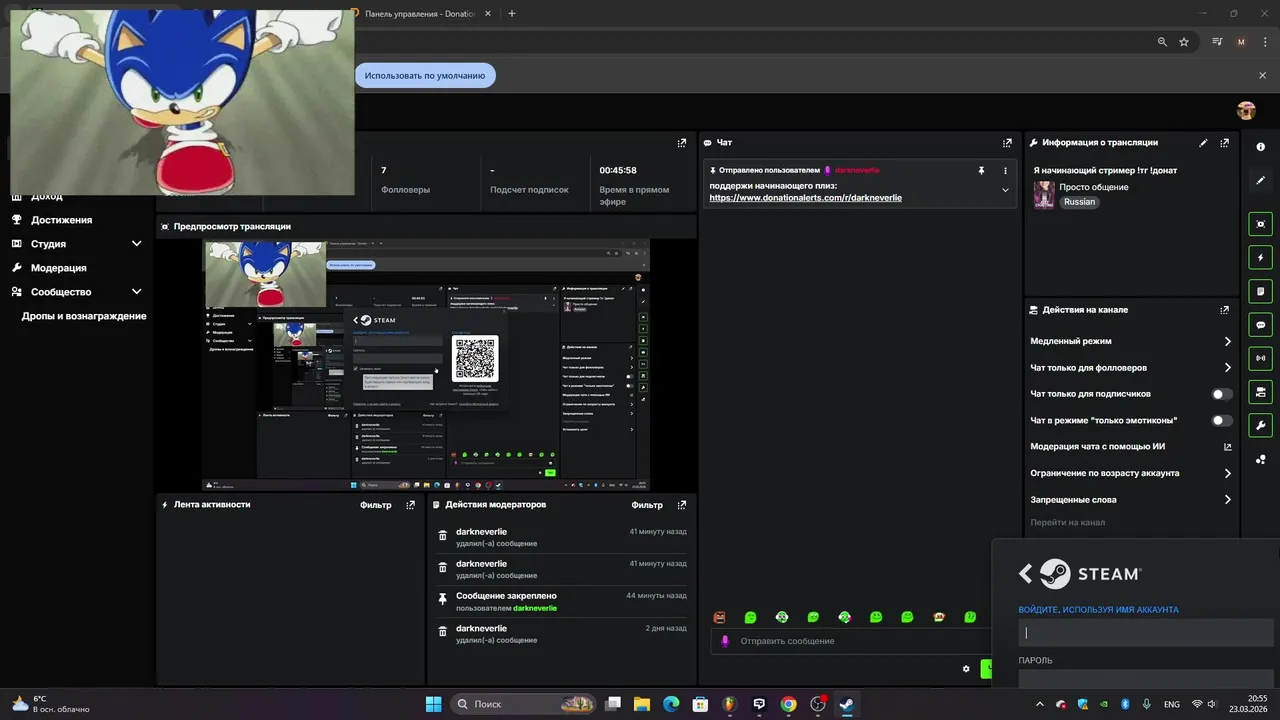Edit stream info via pencil in panel header
The width and height of the screenshot is (1280, 720).
(x=1203, y=143)
